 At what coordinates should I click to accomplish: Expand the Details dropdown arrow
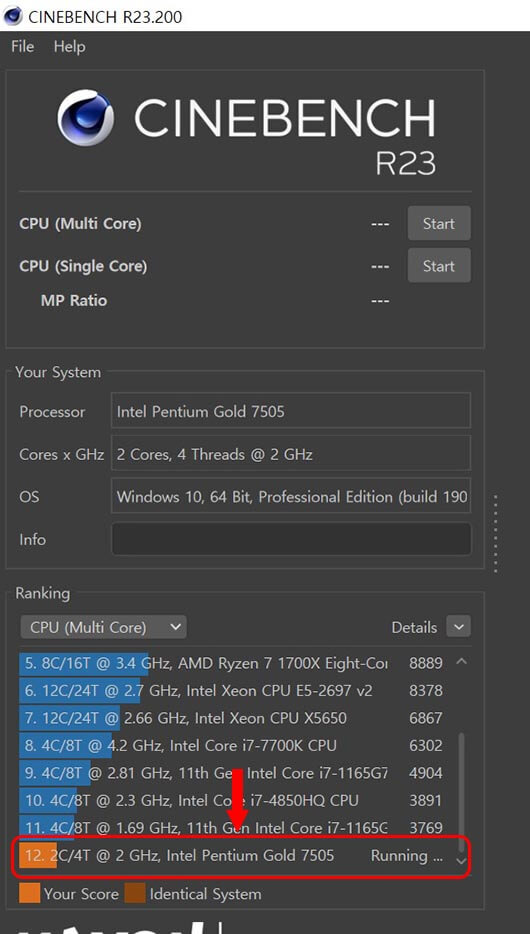[458, 627]
